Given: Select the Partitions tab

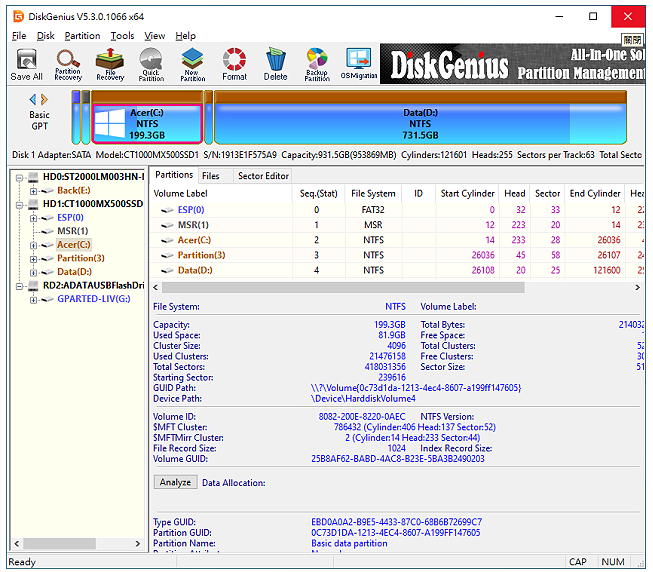Looking at the screenshot, I should (174, 175).
